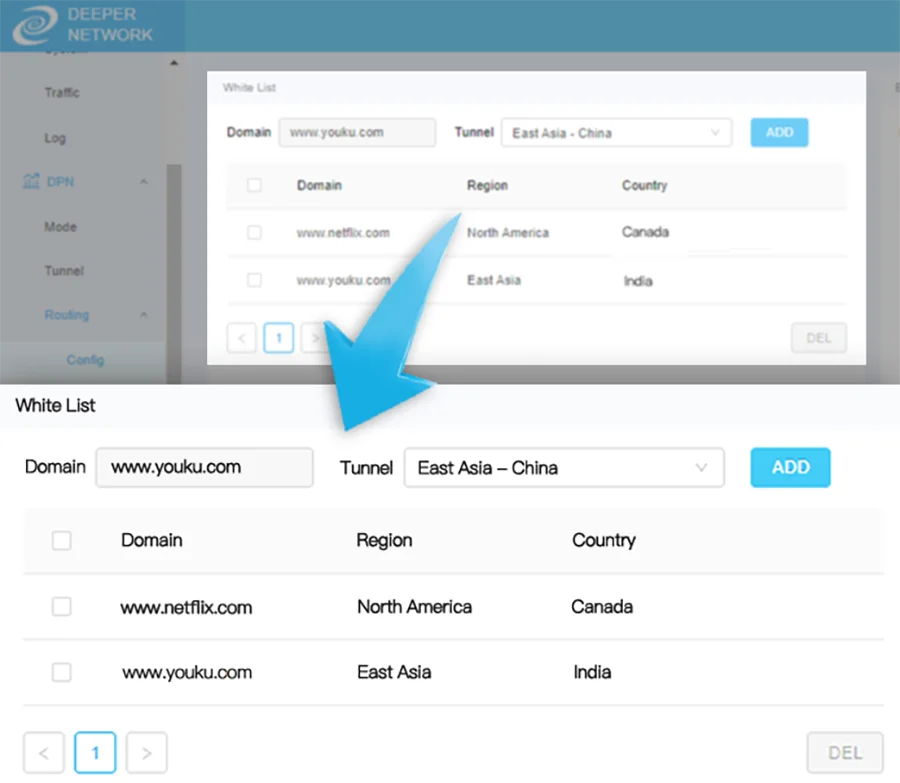Check www.youku.com row in enlarged table

(61, 672)
